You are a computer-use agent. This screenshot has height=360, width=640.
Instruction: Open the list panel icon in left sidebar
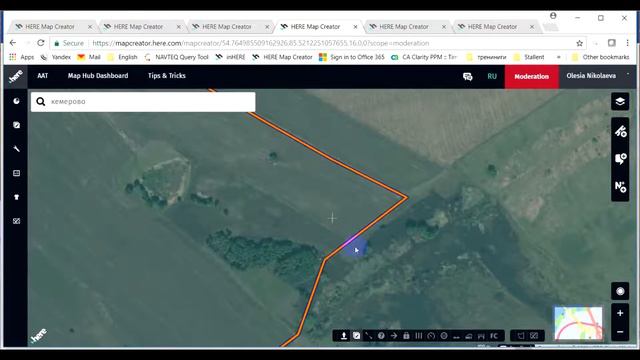click(16, 173)
